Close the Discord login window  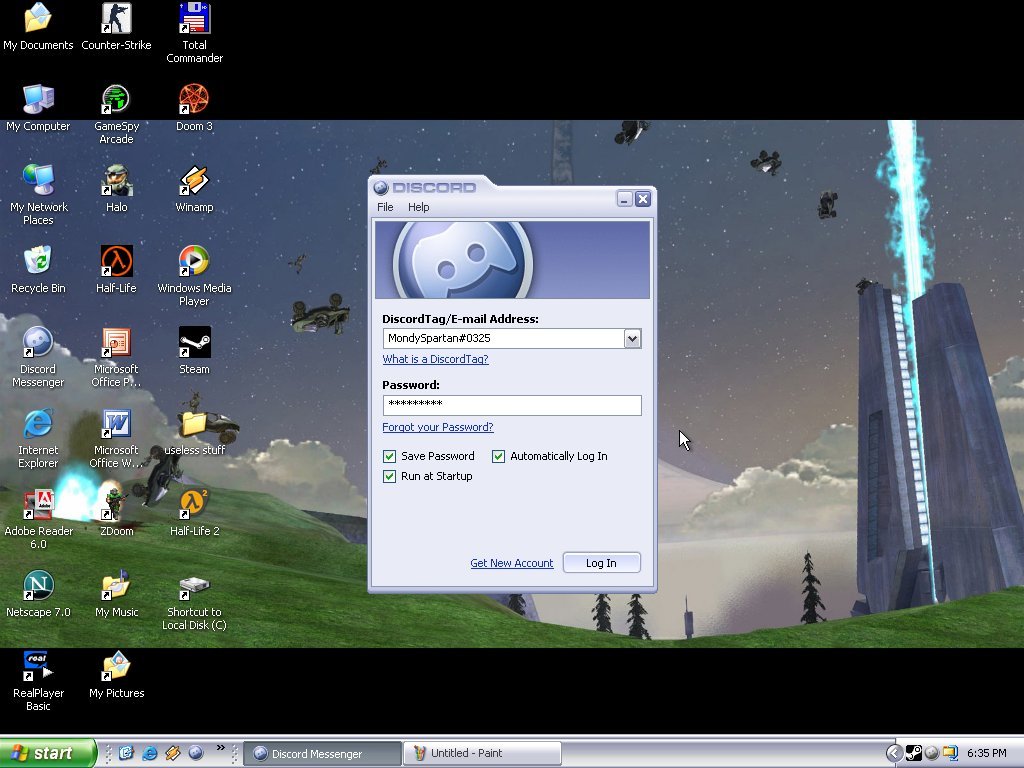coord(643,199)
